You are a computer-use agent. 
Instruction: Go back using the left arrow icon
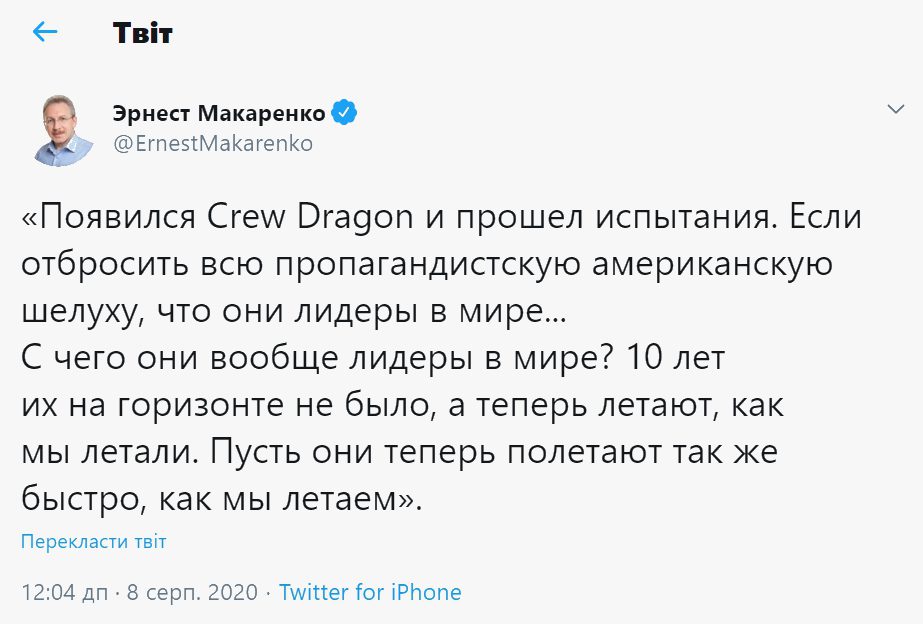tap(45, 33)
